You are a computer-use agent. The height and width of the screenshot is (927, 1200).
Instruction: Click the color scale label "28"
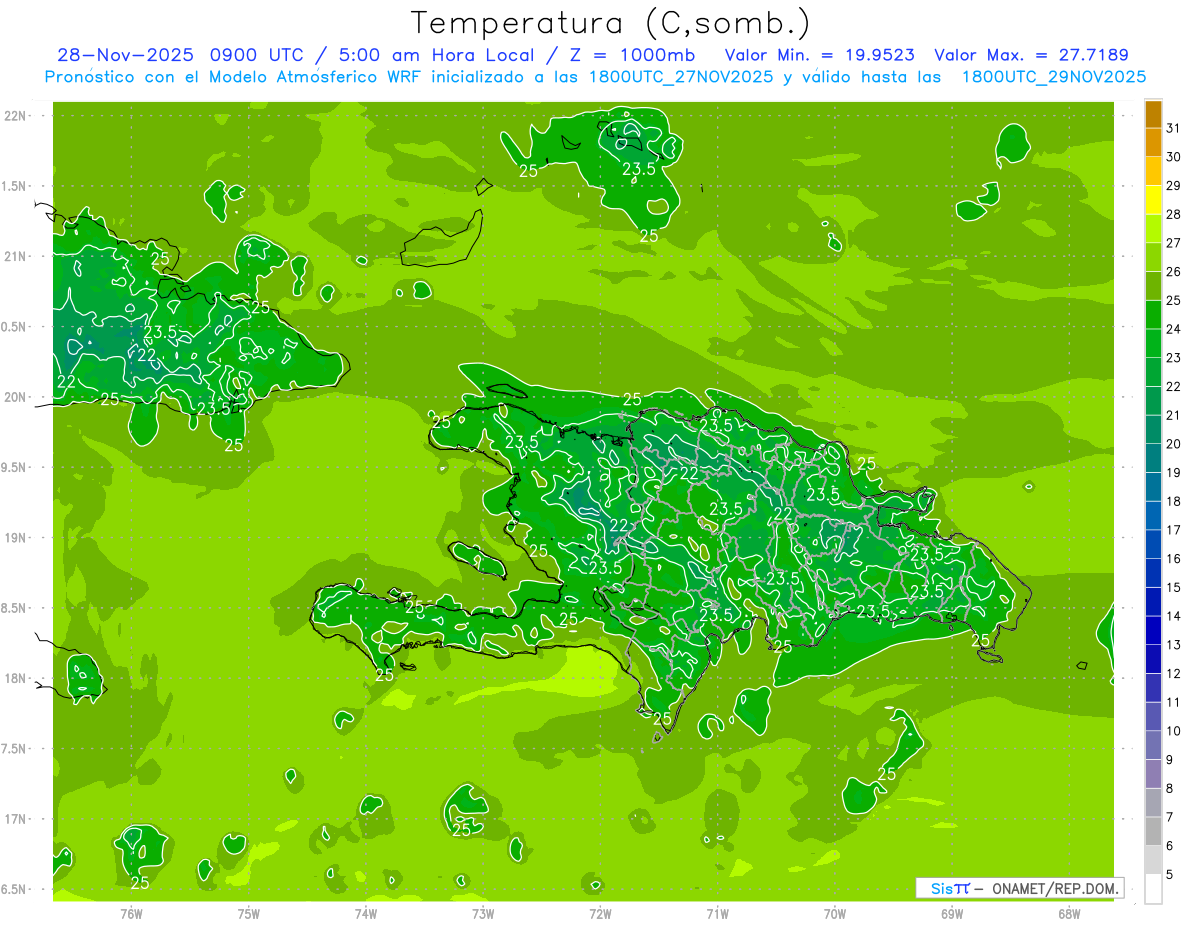(x=1174, y=214)
